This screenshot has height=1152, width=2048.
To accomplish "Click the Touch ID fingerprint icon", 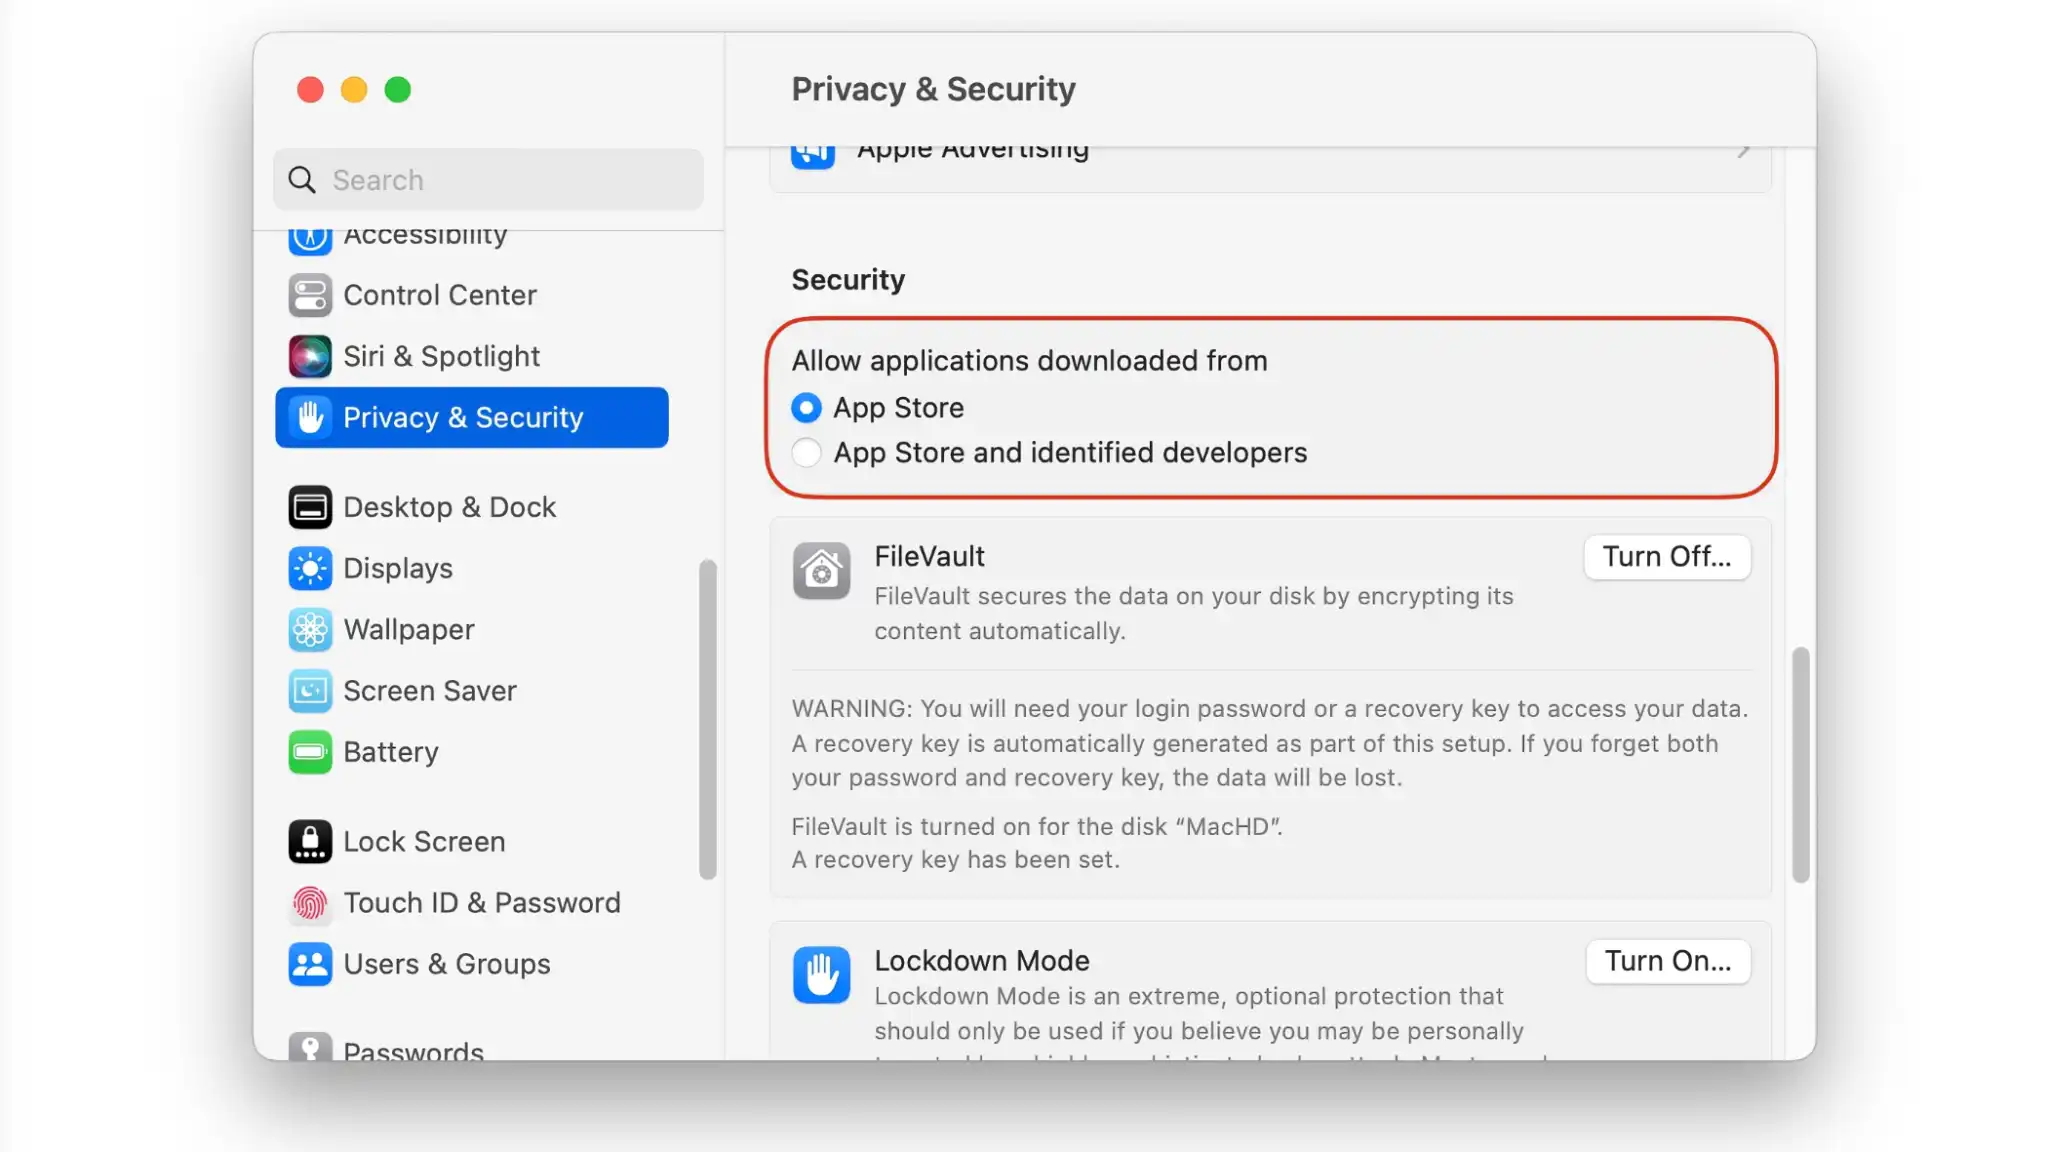I will coord(310,904).
